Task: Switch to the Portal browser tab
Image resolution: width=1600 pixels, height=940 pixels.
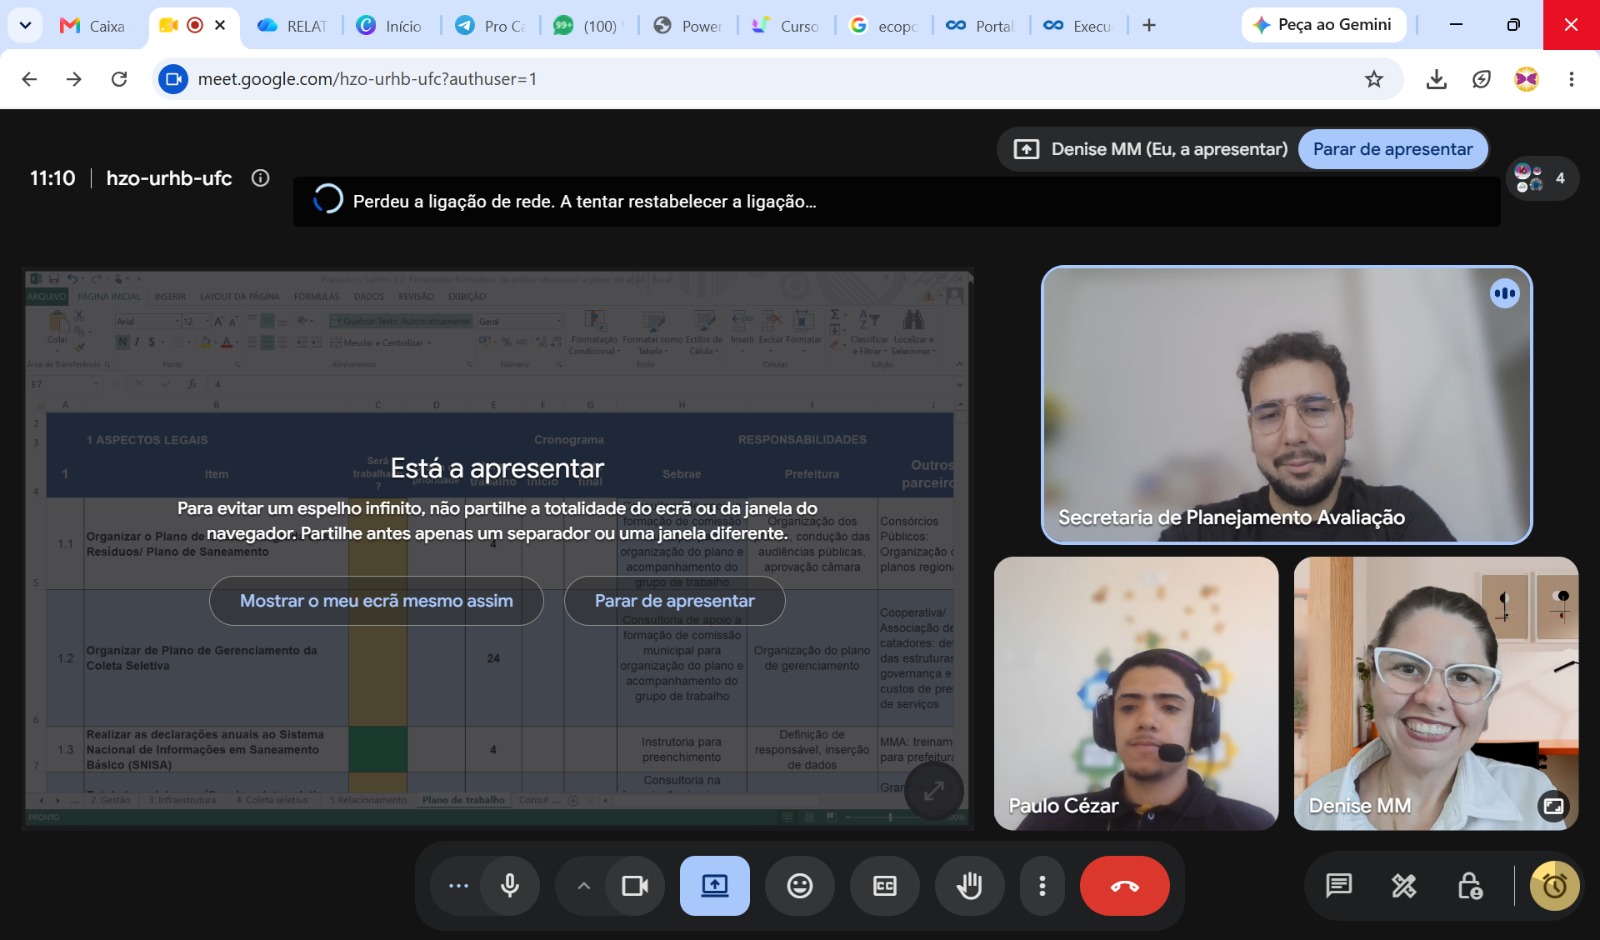Action: [x=981, y=26]
